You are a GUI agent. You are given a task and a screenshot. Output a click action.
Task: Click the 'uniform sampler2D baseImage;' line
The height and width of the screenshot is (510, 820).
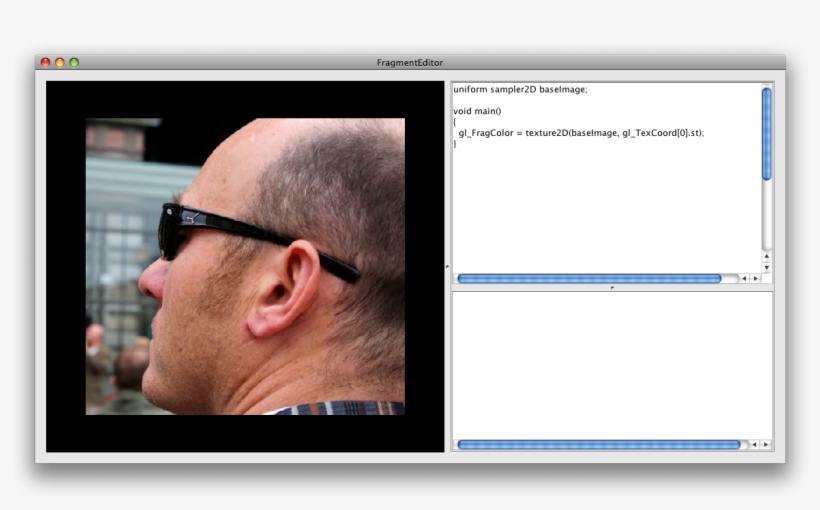pos(520,89)
